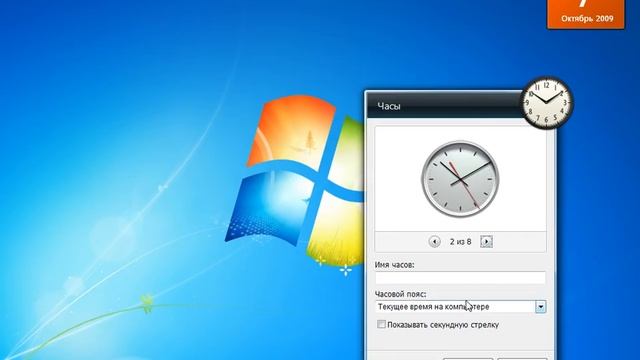This screenshot has height=360, width=640.
Task: Show the next clock face style
Action: point(486,242)
